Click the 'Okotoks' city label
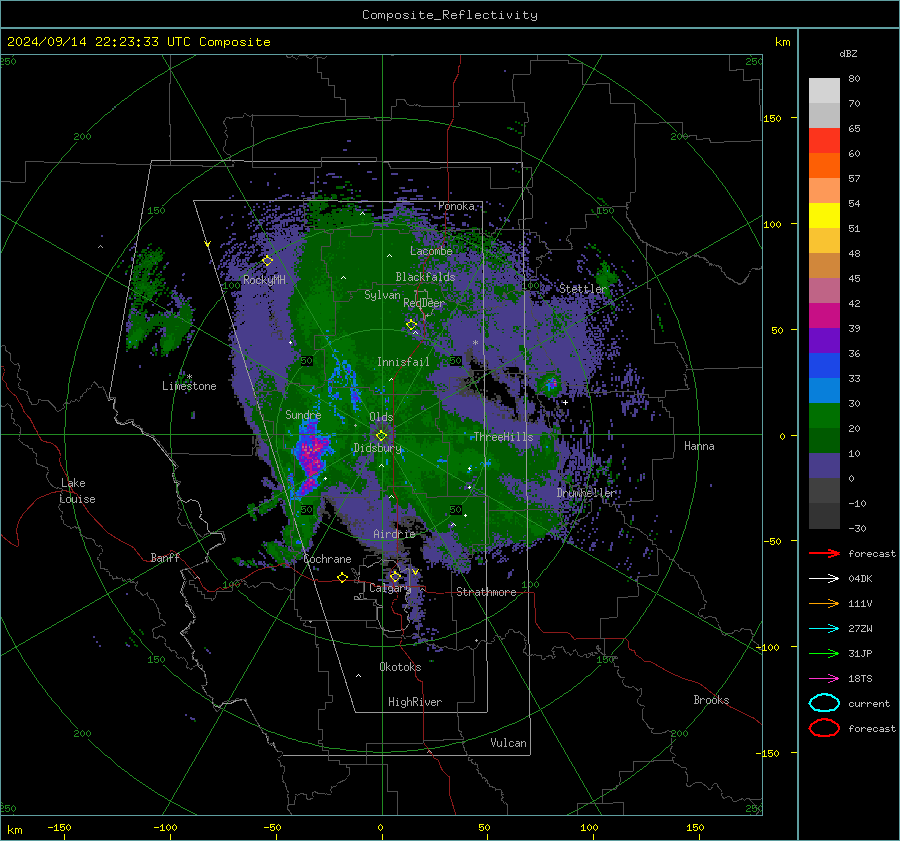Image resolution: width=900 pixels, height=841 pixels. (400, 667)
